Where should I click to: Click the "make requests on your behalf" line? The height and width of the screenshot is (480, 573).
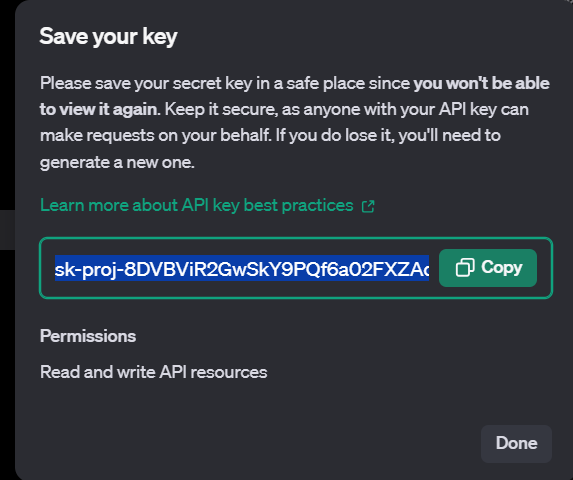155,136
